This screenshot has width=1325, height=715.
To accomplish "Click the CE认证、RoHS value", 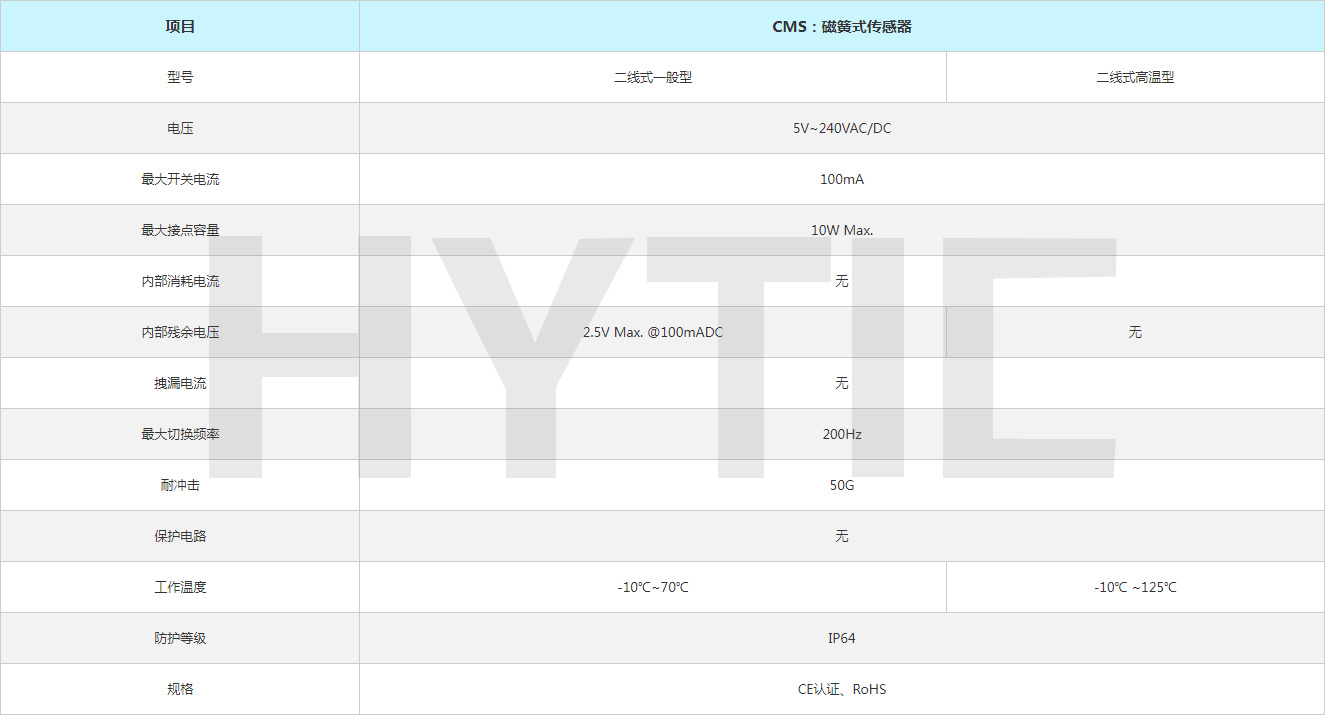I will click(842, 689).
